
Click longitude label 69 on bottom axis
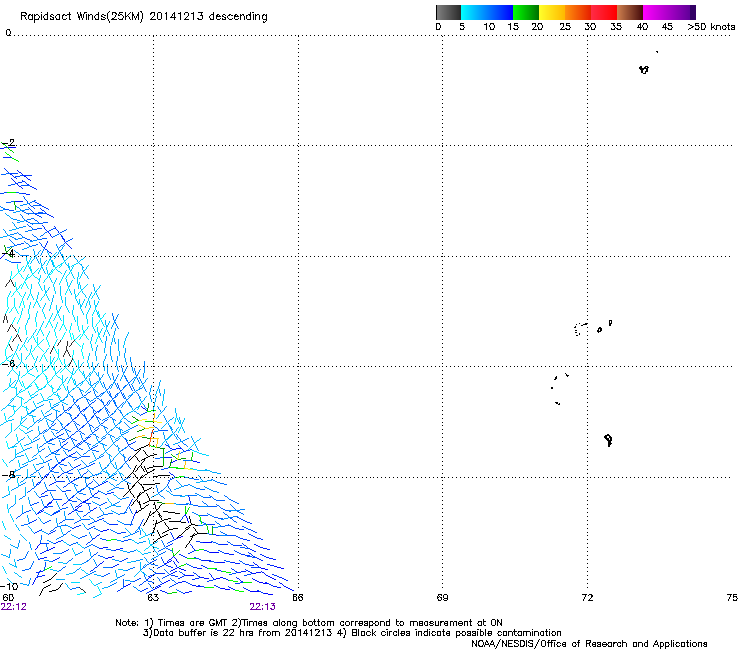[442, 598]
